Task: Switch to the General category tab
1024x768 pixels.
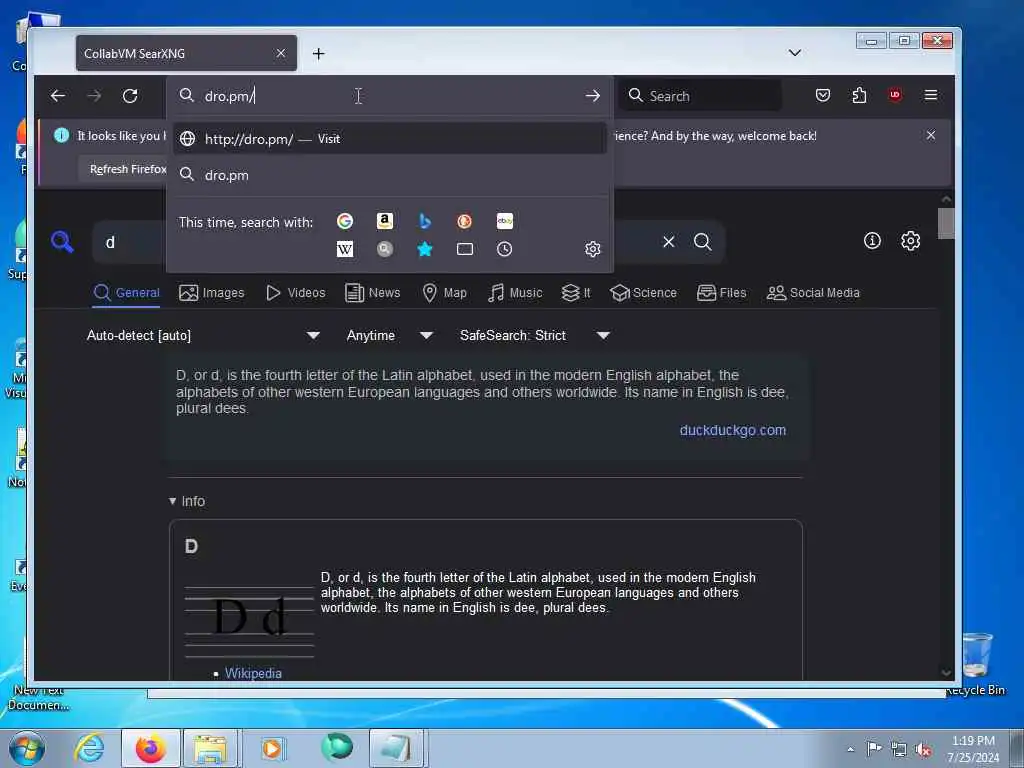Action: coord(126,293)
